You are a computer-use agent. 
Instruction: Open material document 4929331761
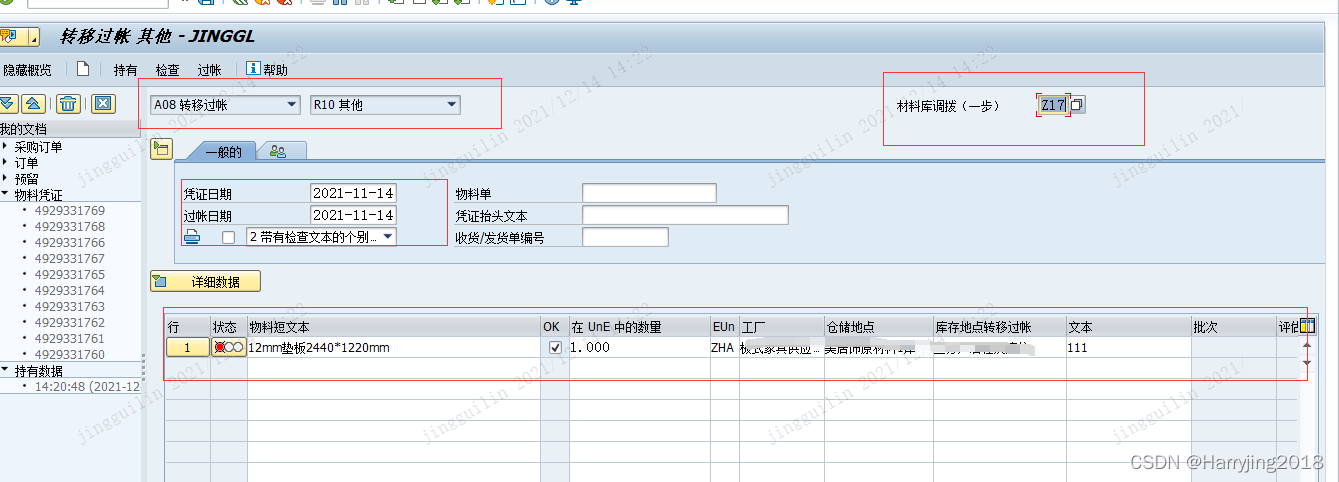[69, 338]
